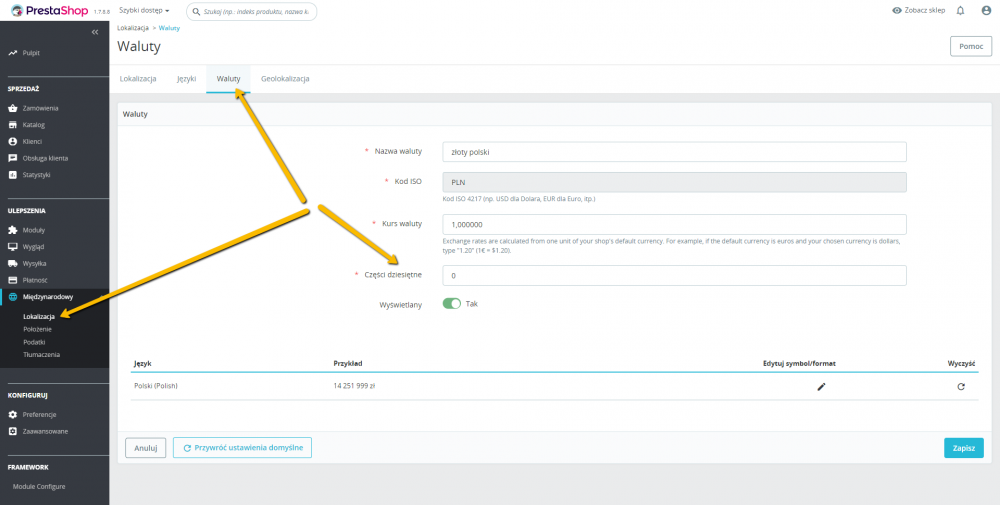Click the Kod ISO field
The image size is (1000, 505).
click(x=674, y=182)
